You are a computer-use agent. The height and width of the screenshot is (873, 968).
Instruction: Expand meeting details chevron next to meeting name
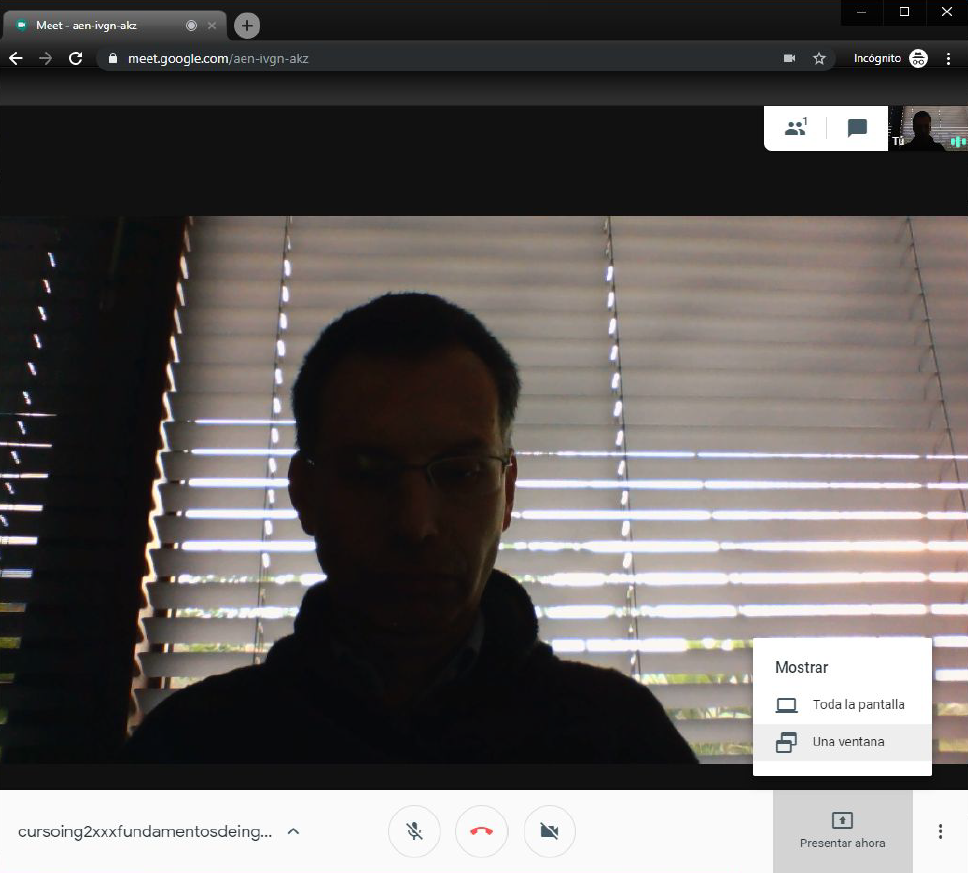[x=294, y=832]
